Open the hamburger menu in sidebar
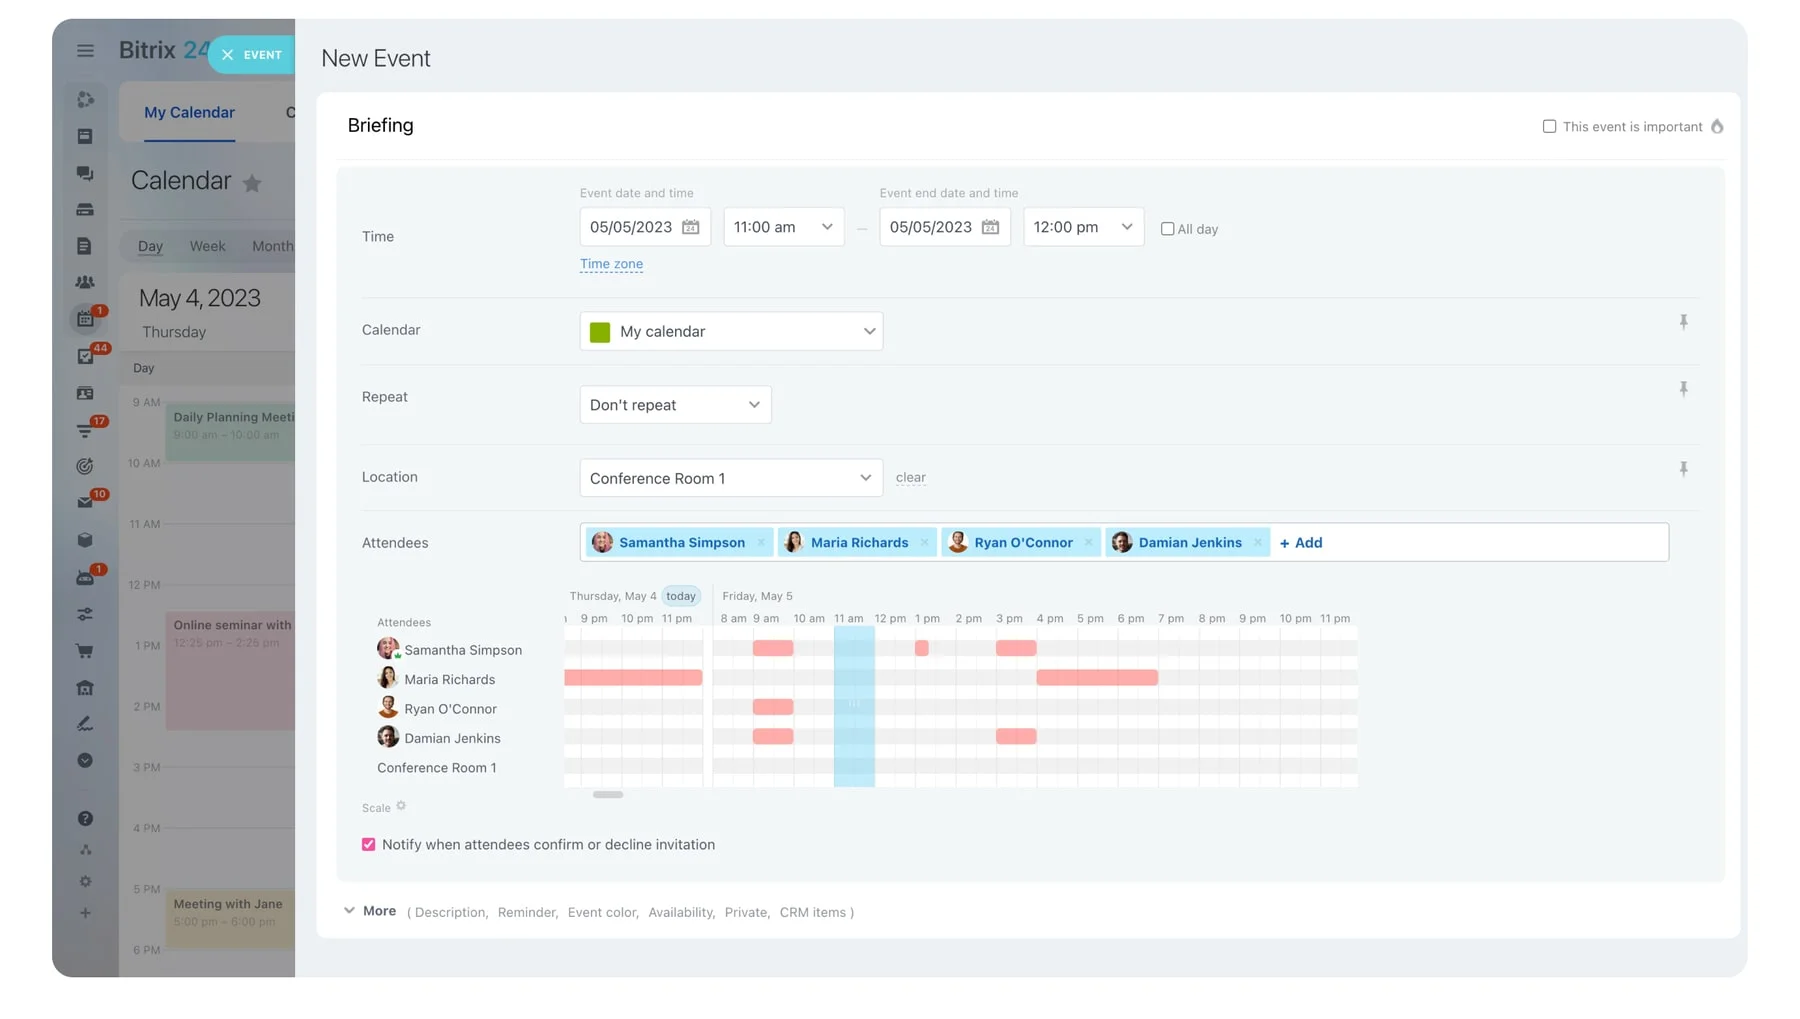 point(85,51)
